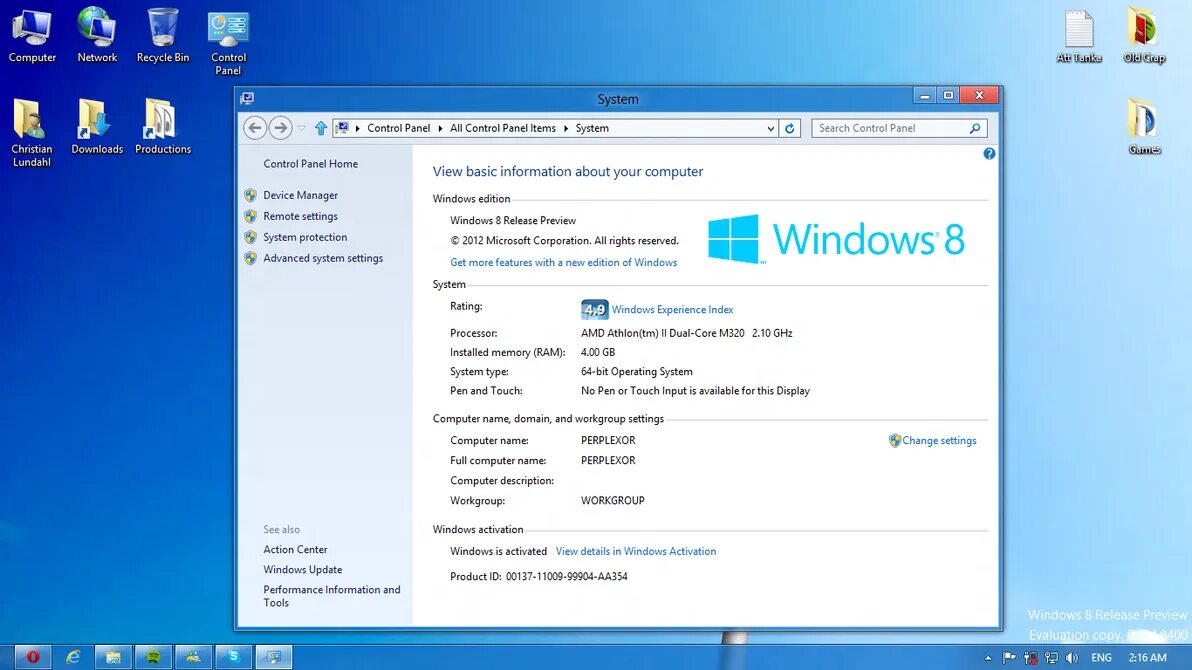Select the Control Panel desktop icon
This screenshot has width=1192, height=670.
tap(228, 43)
